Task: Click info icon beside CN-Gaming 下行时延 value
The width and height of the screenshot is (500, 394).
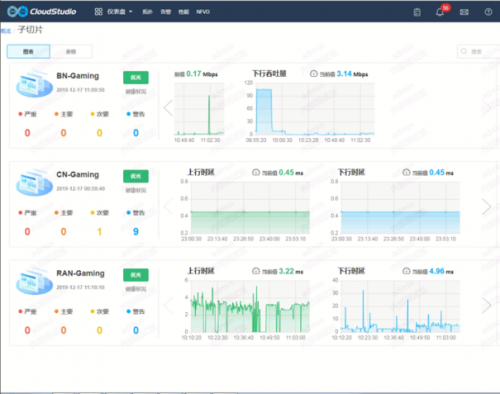Action: point(406,172)
